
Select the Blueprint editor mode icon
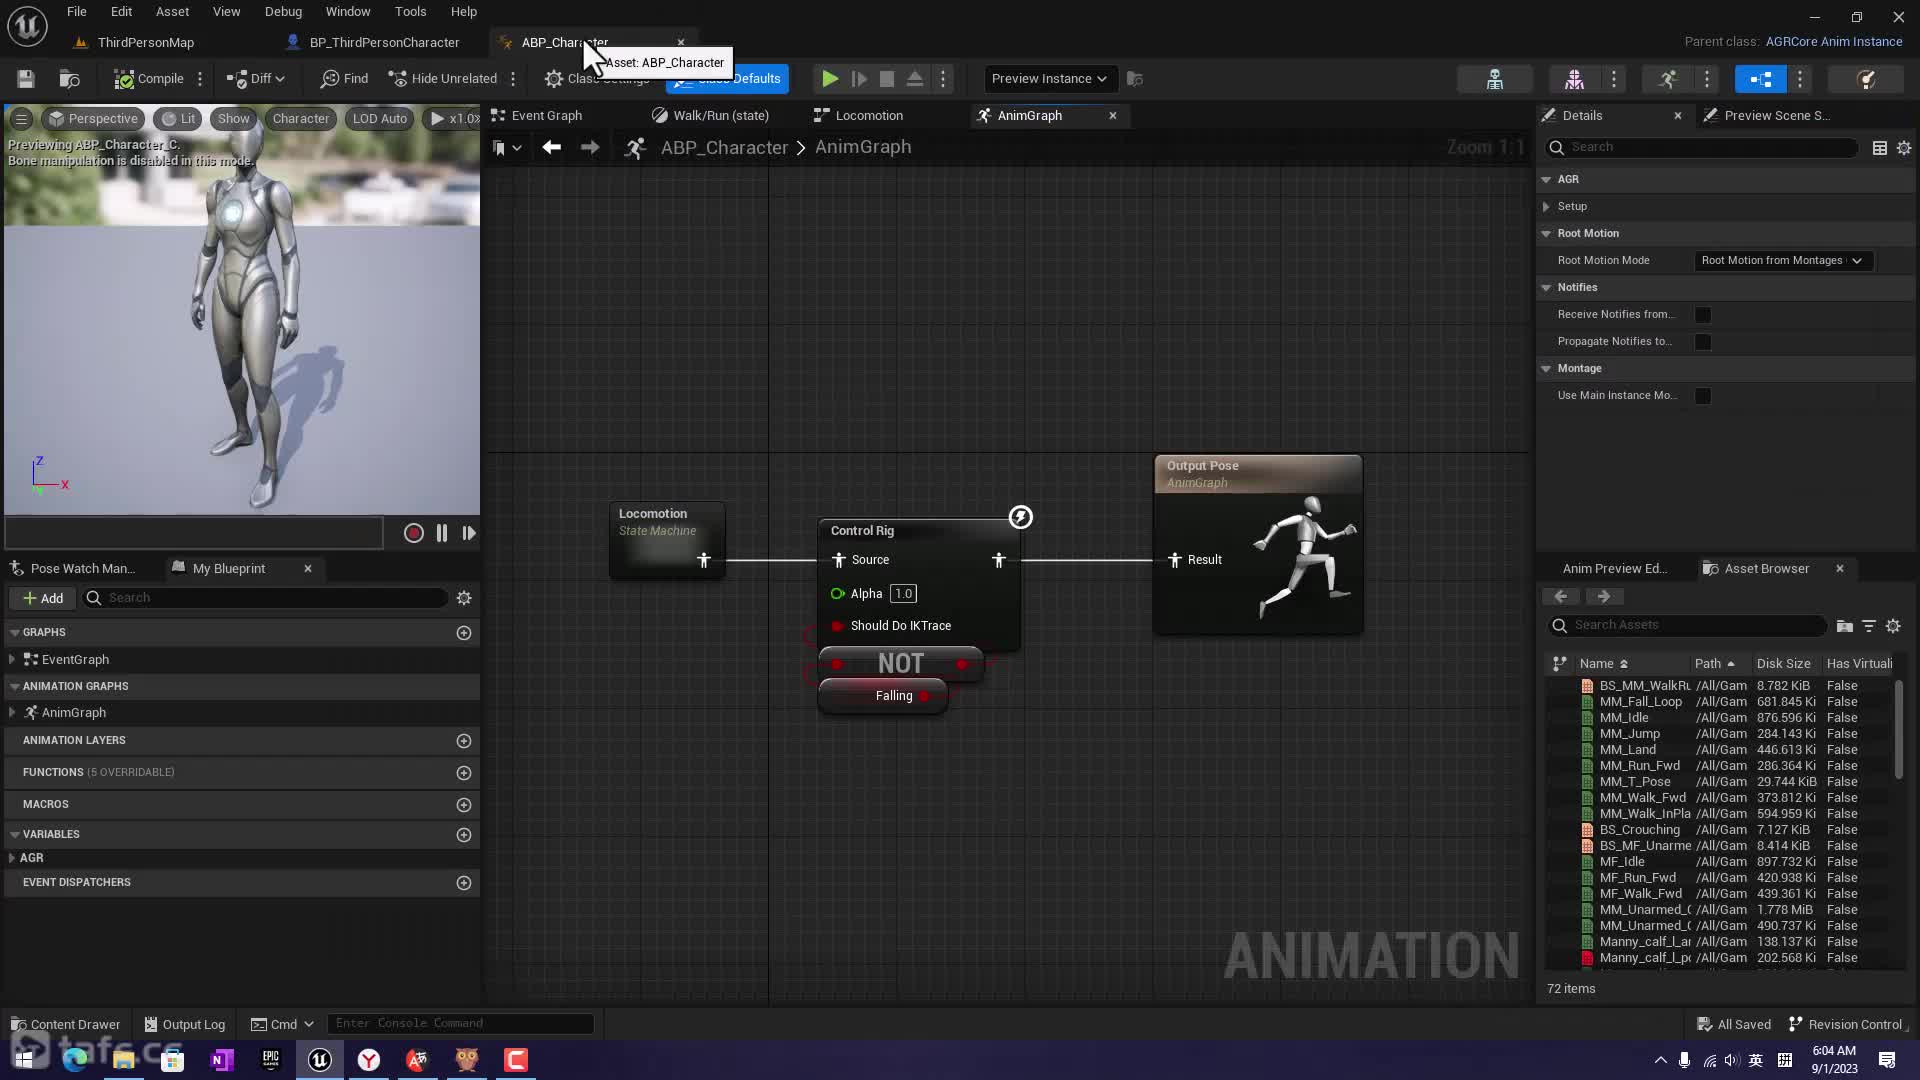(1760, 79)
